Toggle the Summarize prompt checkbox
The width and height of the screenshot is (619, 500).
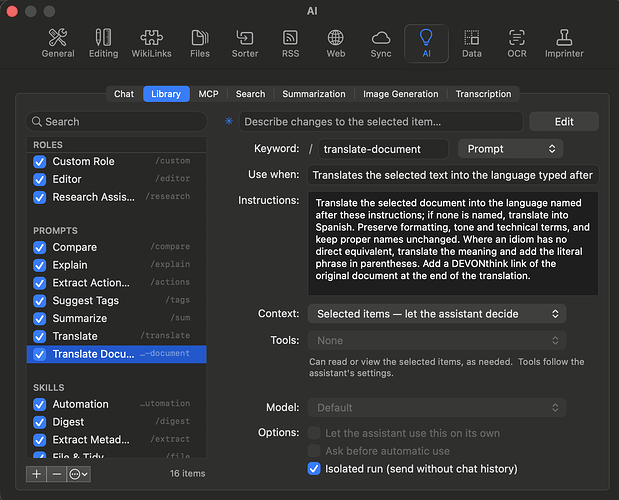[39, 318]
